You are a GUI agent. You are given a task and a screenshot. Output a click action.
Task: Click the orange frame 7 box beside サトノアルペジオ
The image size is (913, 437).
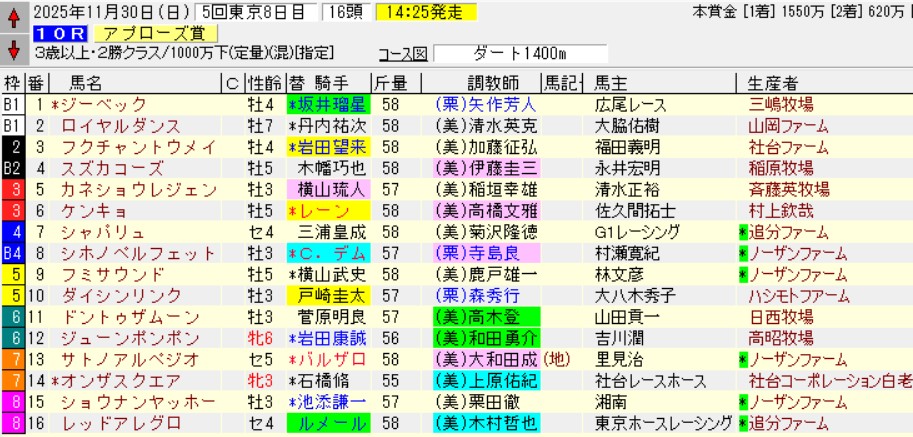click(x=13, y=359)
